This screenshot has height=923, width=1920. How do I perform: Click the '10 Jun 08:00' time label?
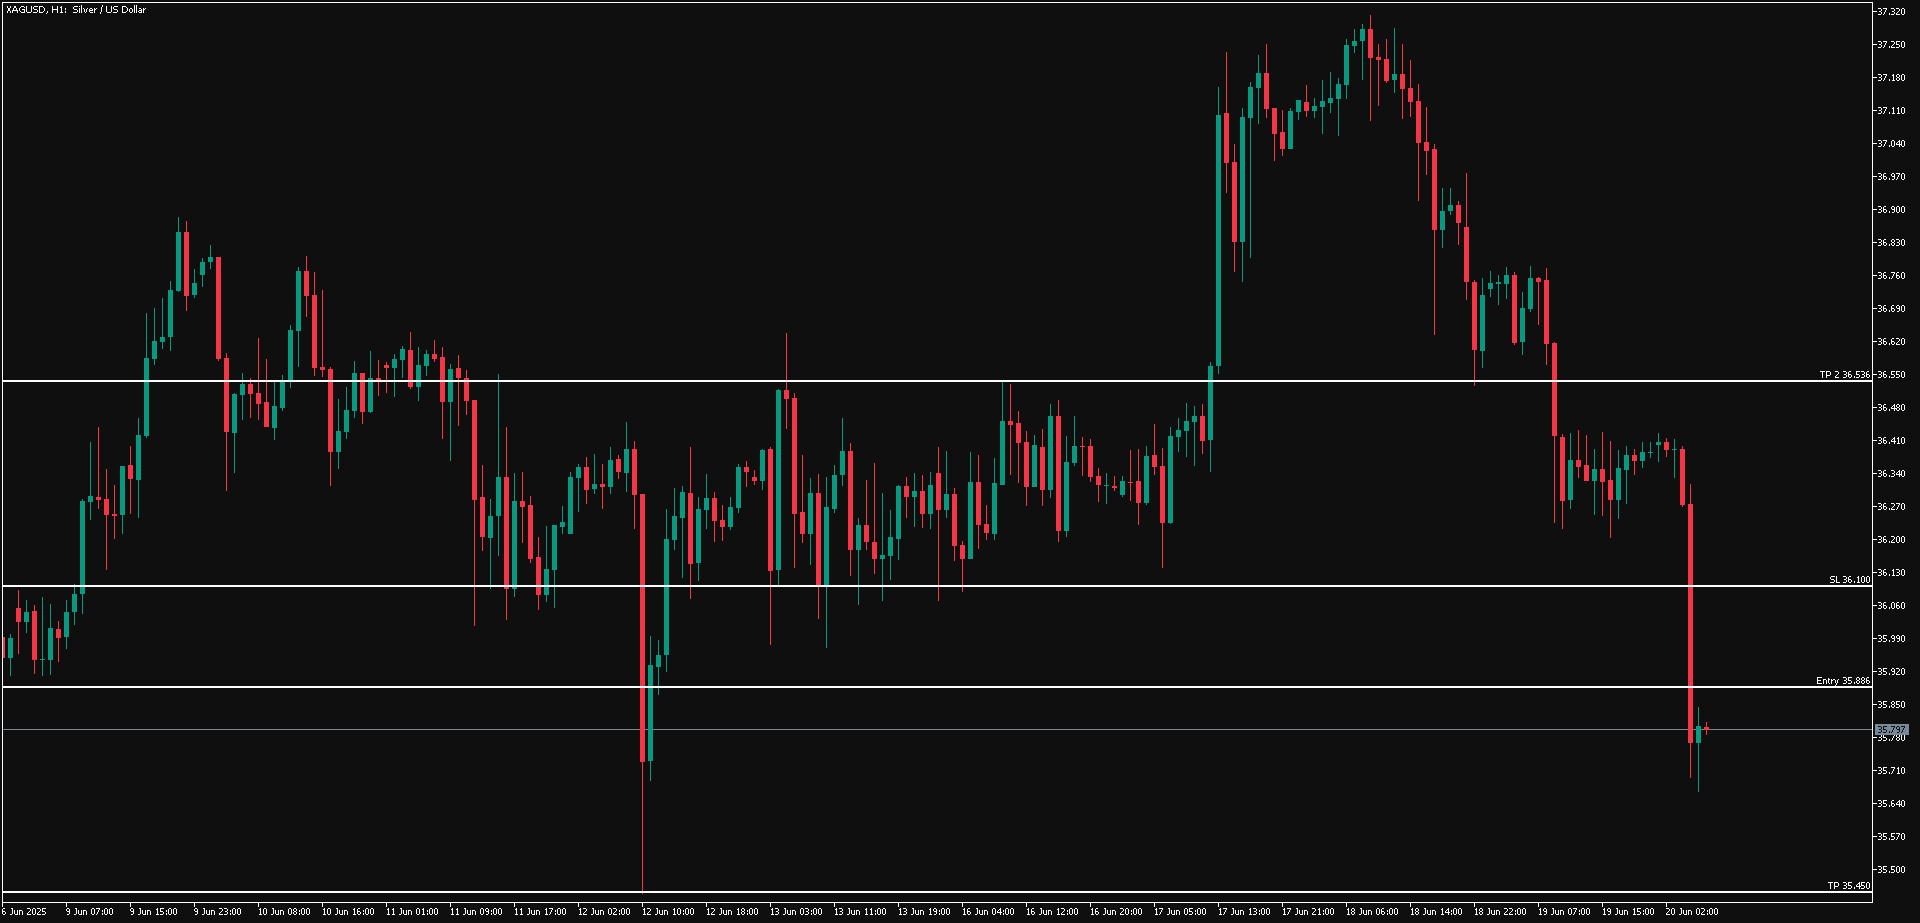(x=284, y=912)
